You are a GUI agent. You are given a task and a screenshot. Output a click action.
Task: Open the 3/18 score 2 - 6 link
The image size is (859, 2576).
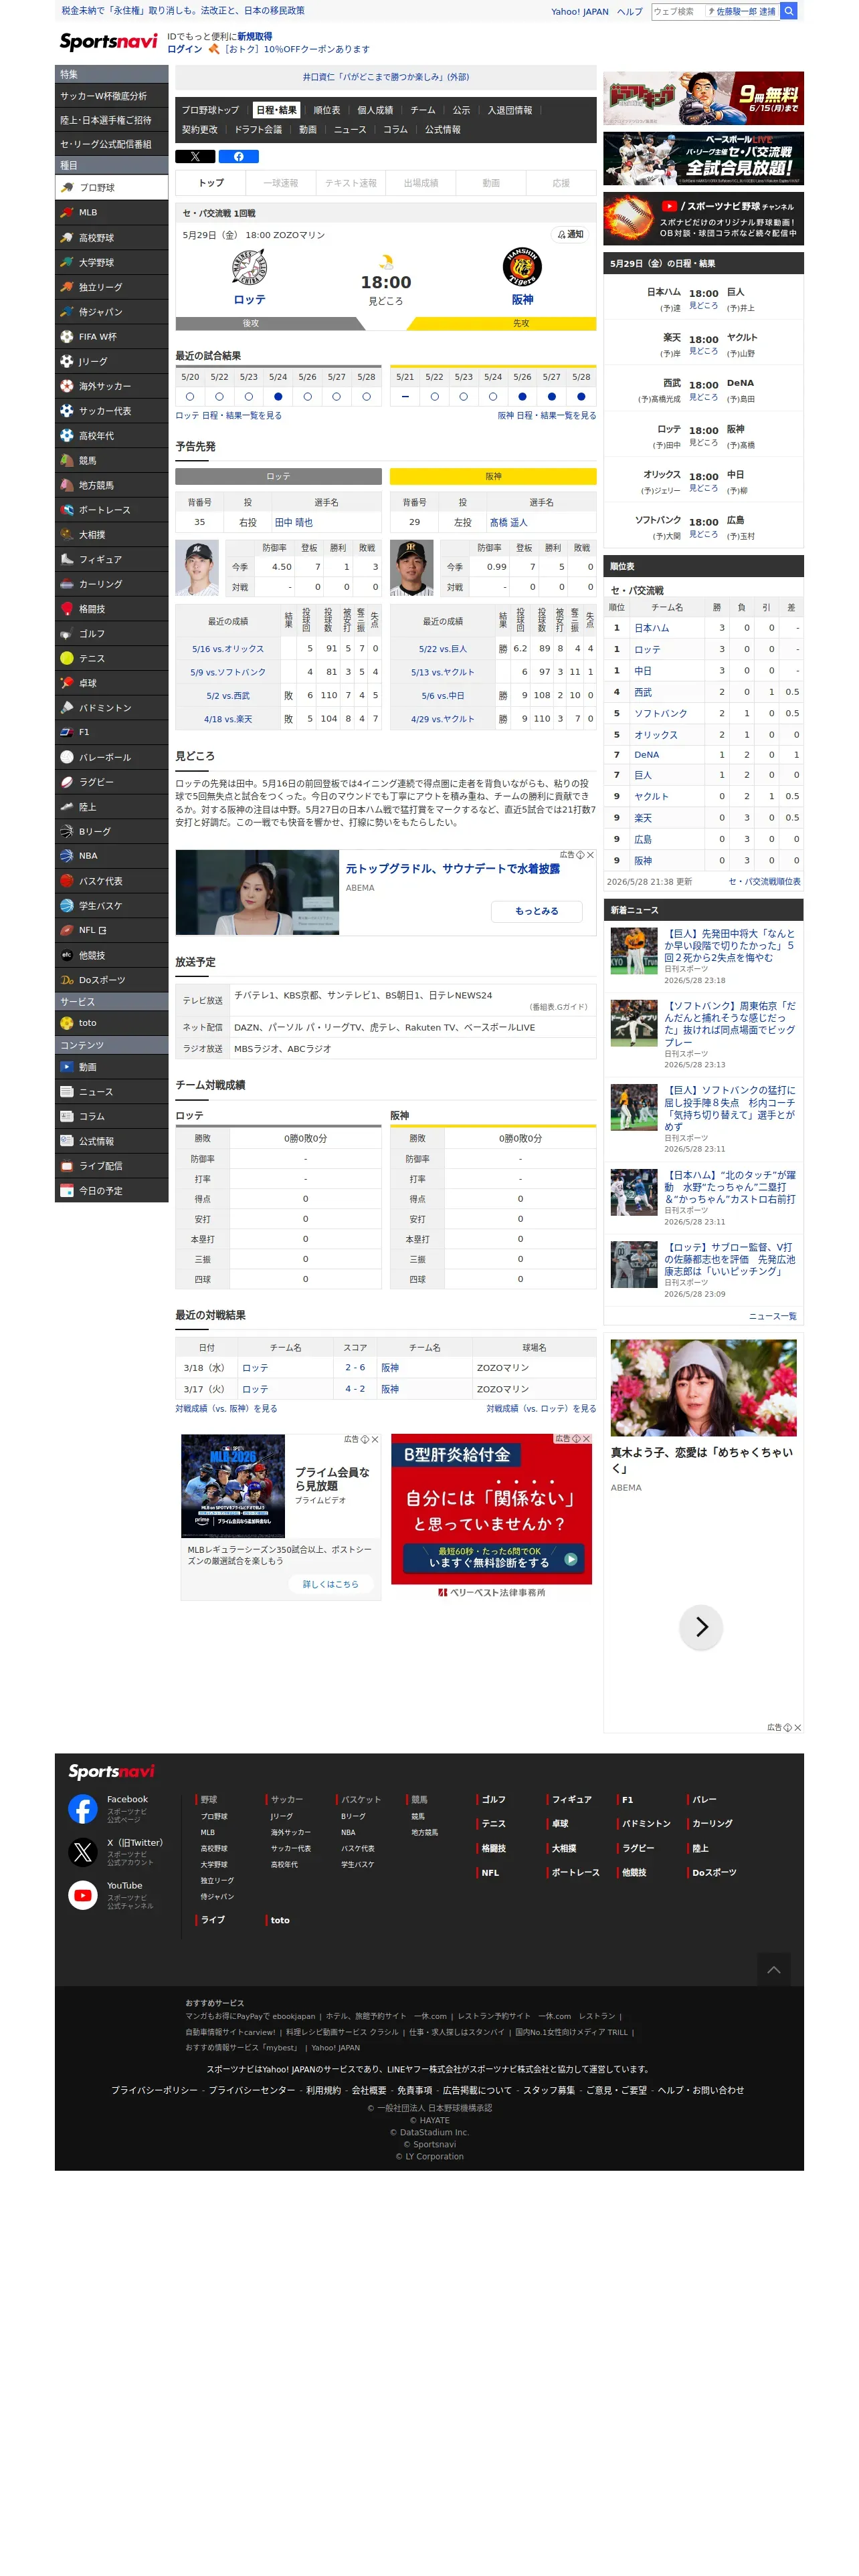point(355,1367)
